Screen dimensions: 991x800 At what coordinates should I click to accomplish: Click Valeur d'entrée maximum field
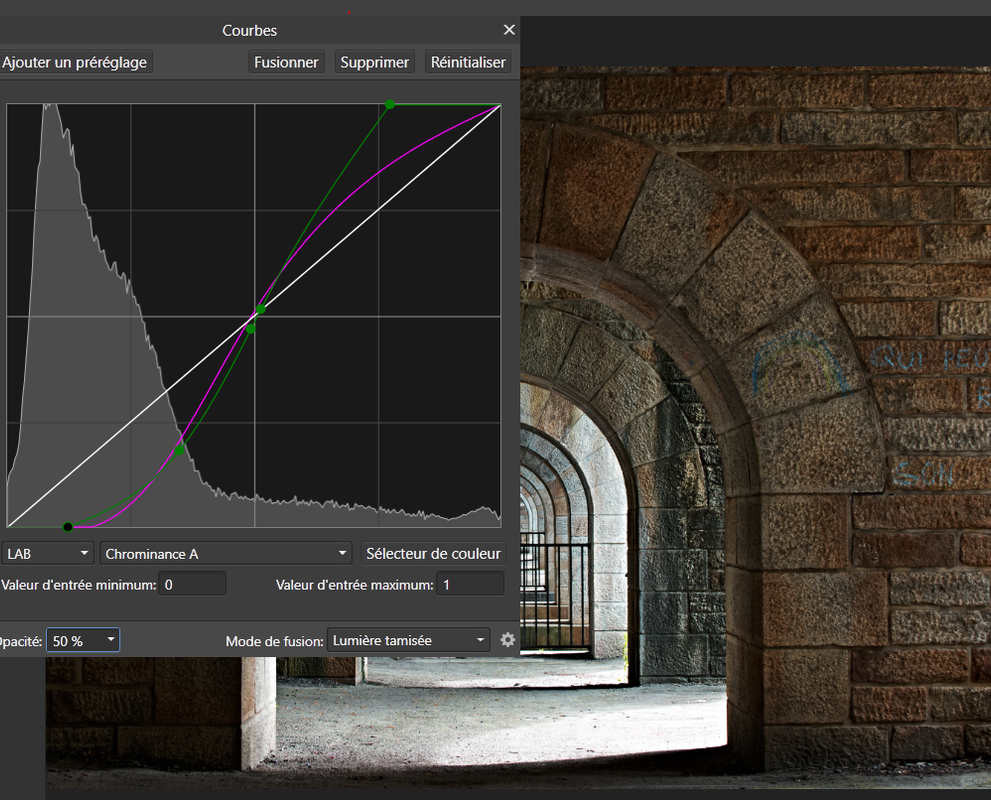(x=470, y=585)
